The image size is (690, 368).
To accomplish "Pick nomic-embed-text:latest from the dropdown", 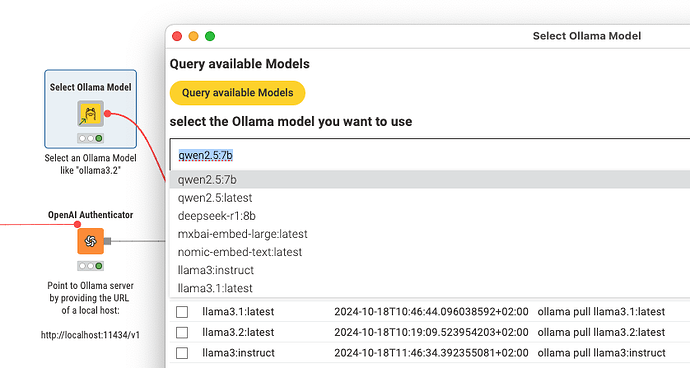I will (429, 252).
